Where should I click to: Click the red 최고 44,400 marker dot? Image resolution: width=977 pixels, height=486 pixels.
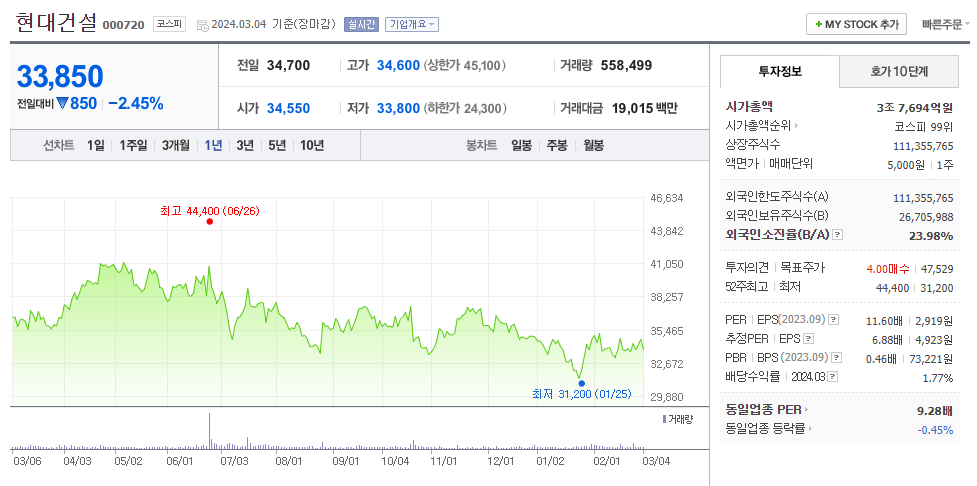[x=209, y=221]
